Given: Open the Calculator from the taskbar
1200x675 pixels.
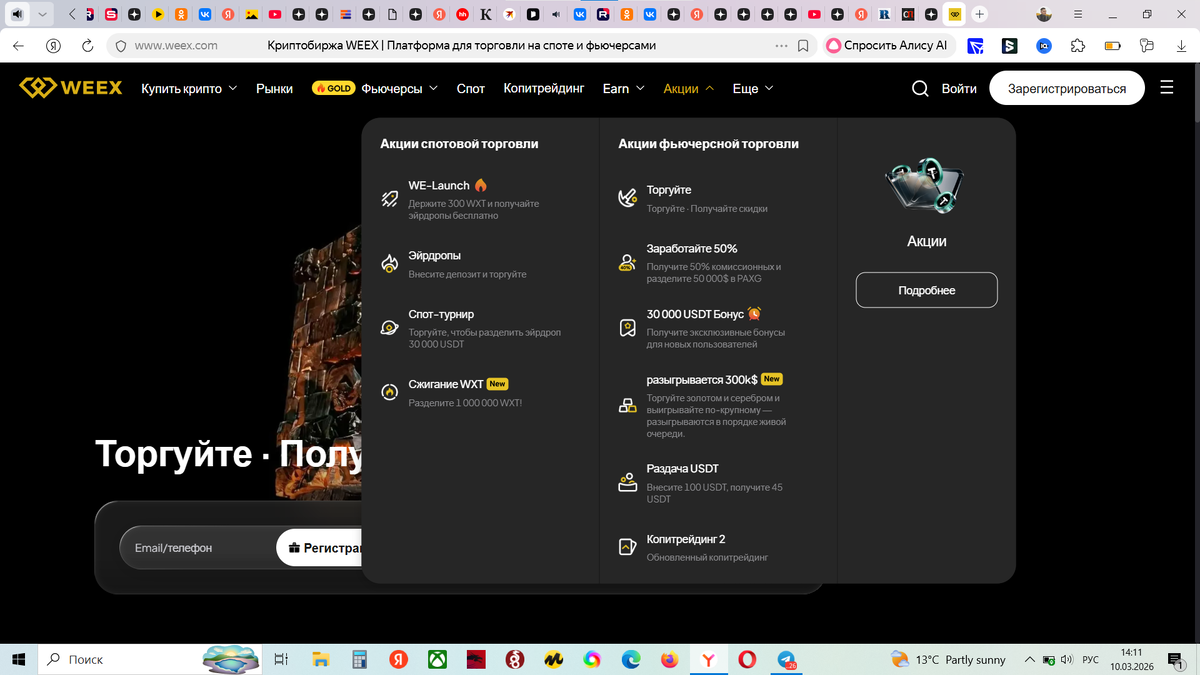Looking at the screenshot, I should (359, 660).
